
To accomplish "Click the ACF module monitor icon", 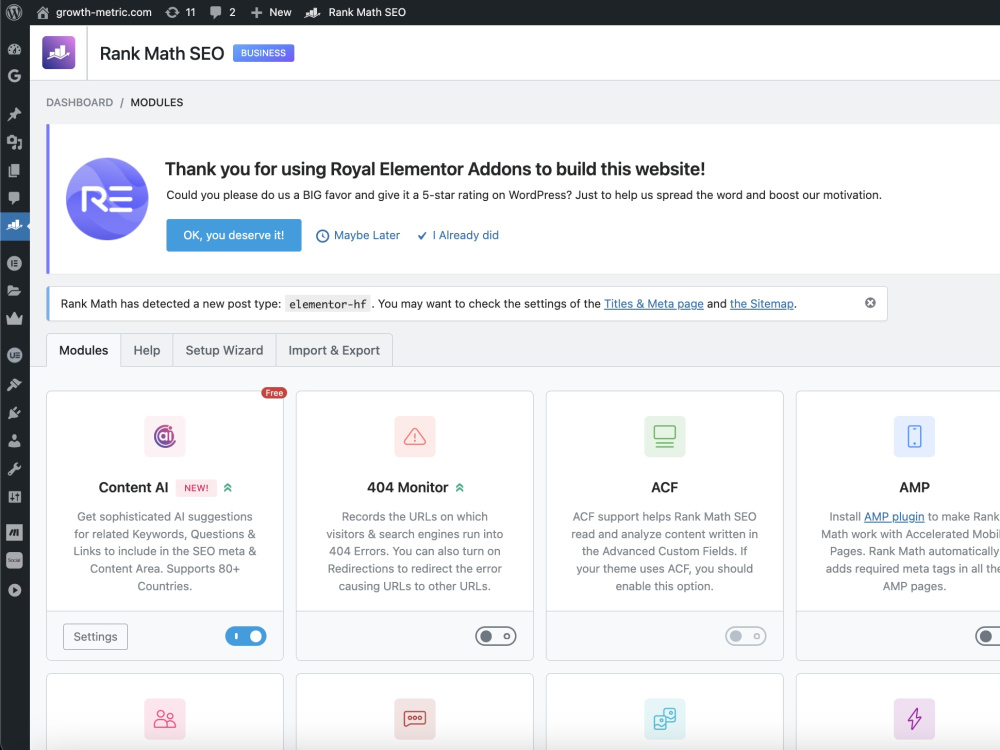I will tap(665, 436).
